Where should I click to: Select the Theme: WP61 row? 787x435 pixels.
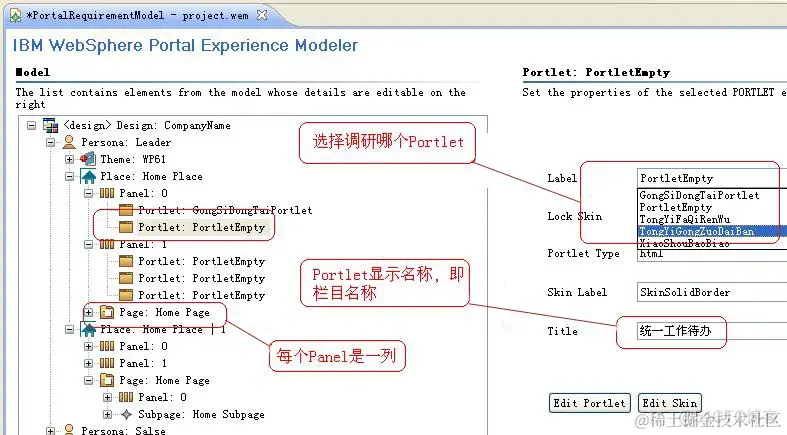pyautogui.click(x=133, y=160)
